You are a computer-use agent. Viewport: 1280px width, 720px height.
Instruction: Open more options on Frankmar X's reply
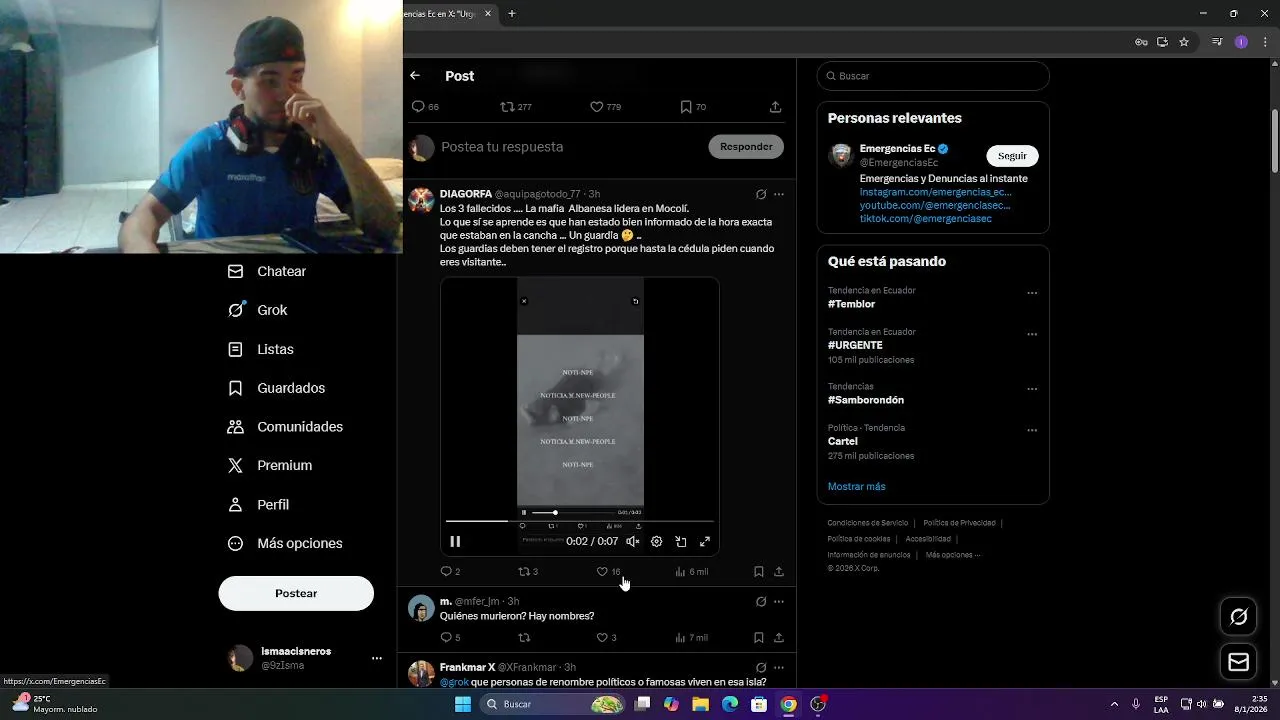(x=779, y=668)
